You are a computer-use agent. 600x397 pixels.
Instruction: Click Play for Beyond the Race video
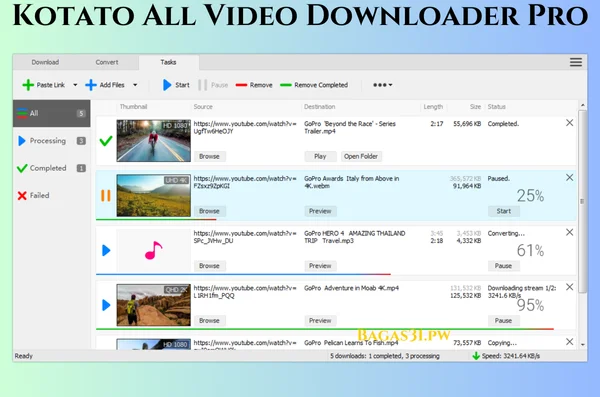(320, 156)
